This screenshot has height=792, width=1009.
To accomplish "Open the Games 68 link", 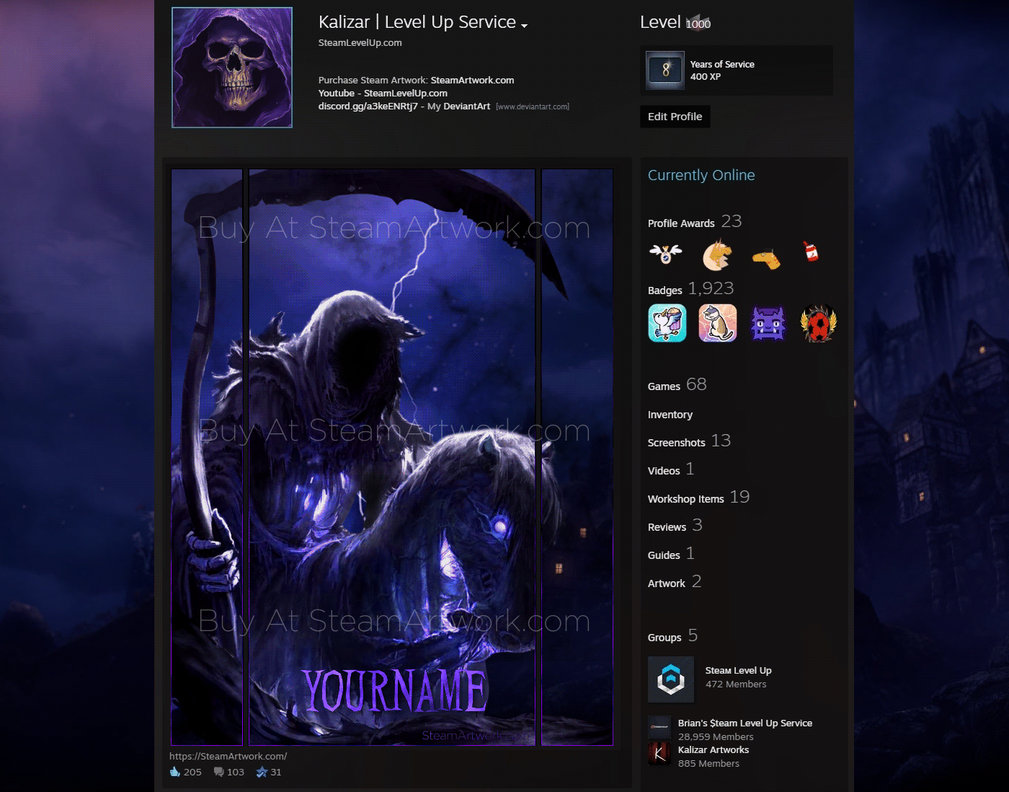I will click(677, 385).
